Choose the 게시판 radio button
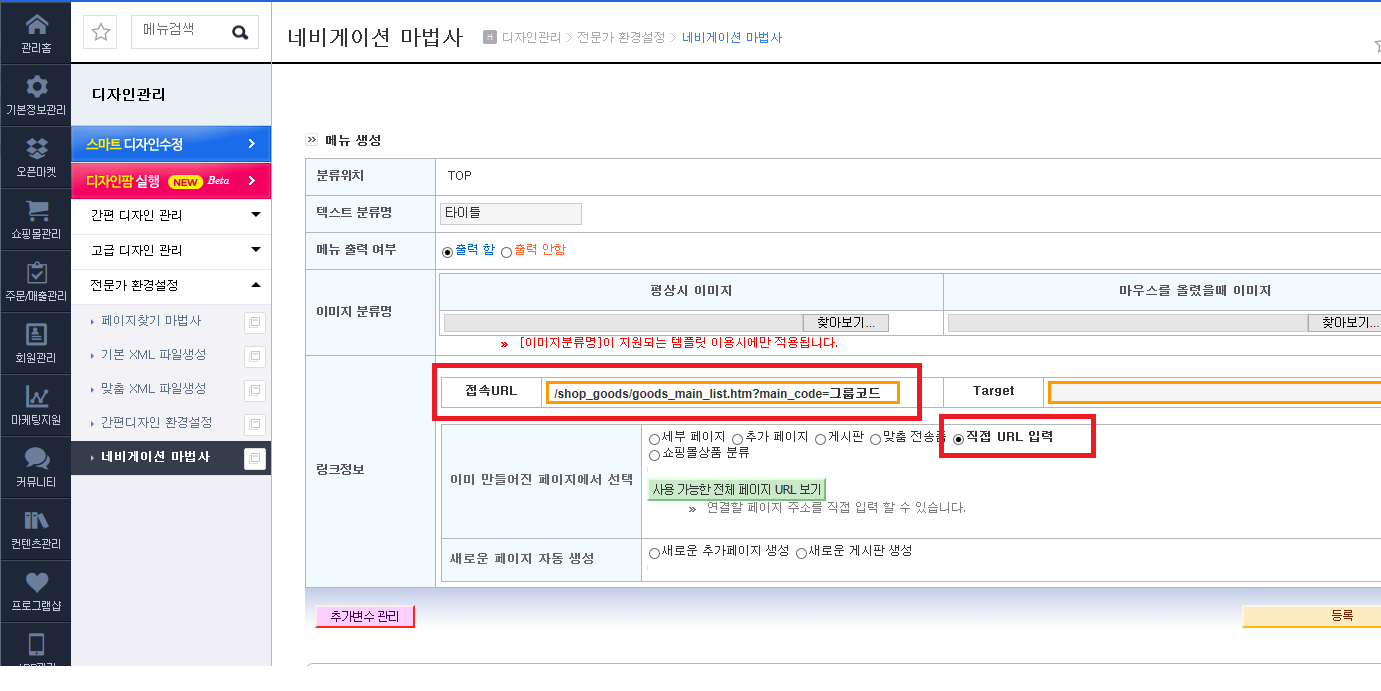 tap(820, 438)
